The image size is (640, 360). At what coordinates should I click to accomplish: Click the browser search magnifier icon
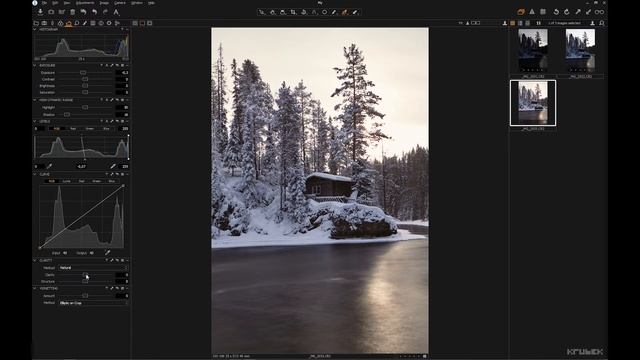(x=602, y=23)
